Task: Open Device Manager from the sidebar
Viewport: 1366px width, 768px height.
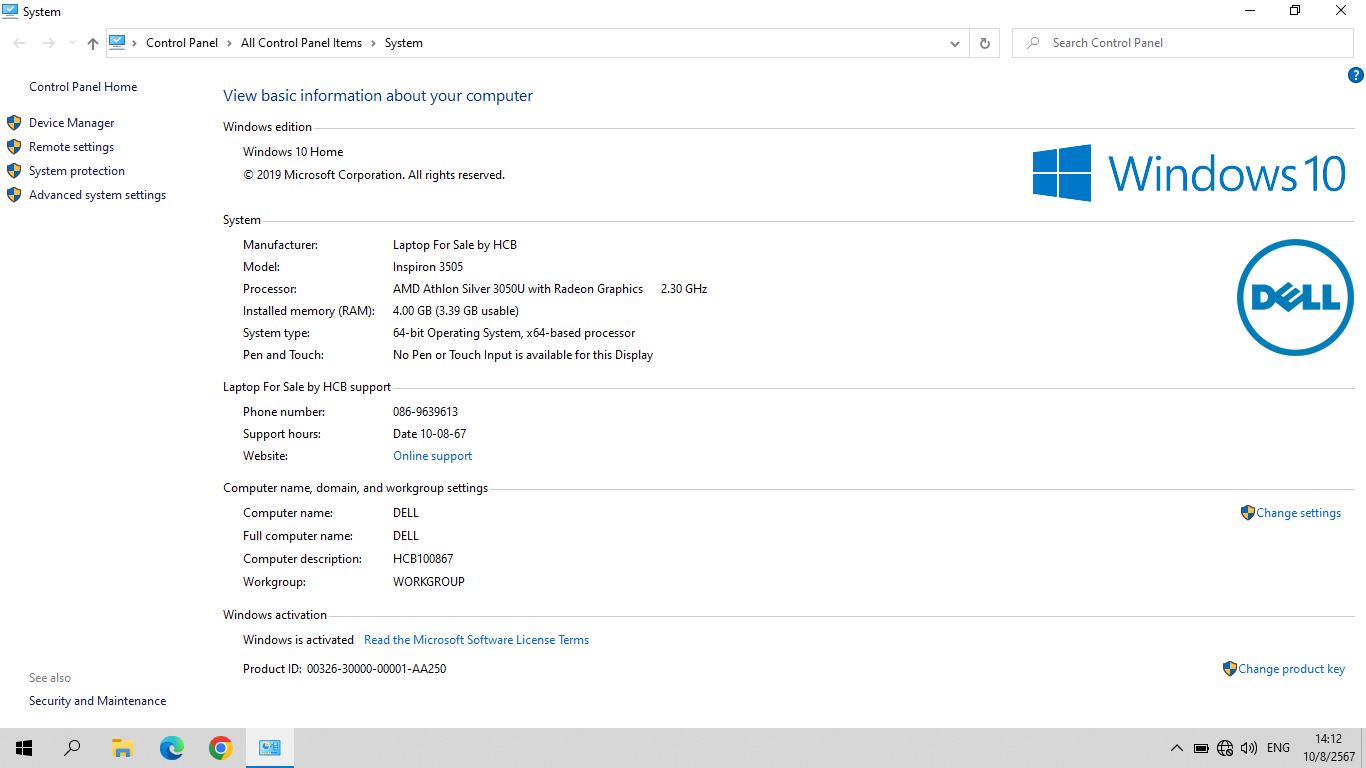Action: pos(71,123)
